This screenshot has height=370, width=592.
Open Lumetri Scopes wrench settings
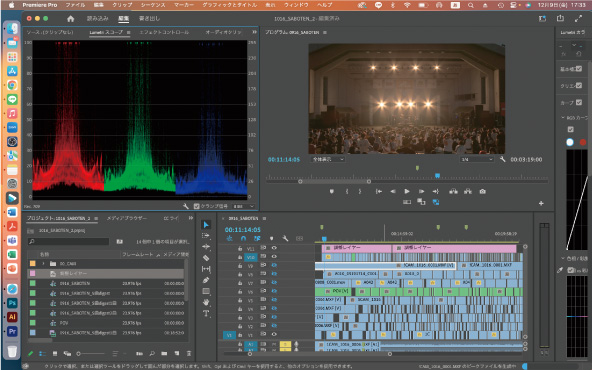pos(185,206)
